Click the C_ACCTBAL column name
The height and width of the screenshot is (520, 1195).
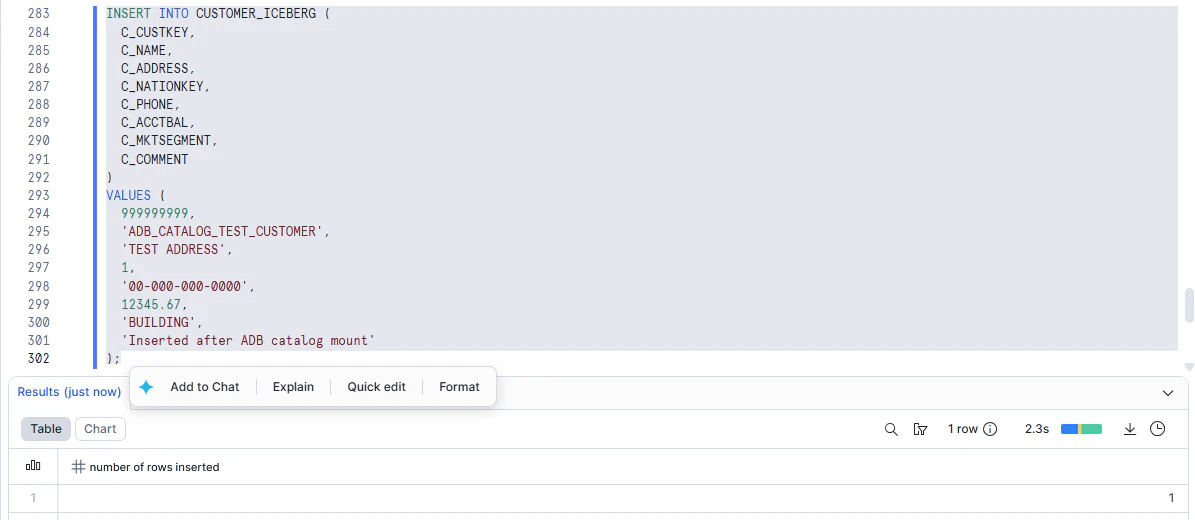coord(155,122)
